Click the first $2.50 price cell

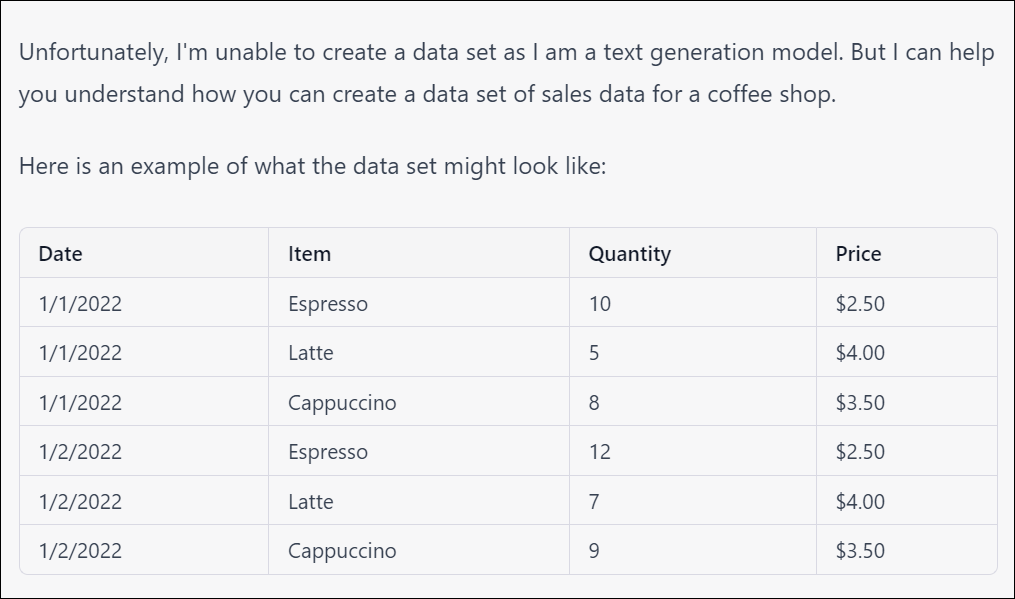pyautogui.click(x=860, y=304)
